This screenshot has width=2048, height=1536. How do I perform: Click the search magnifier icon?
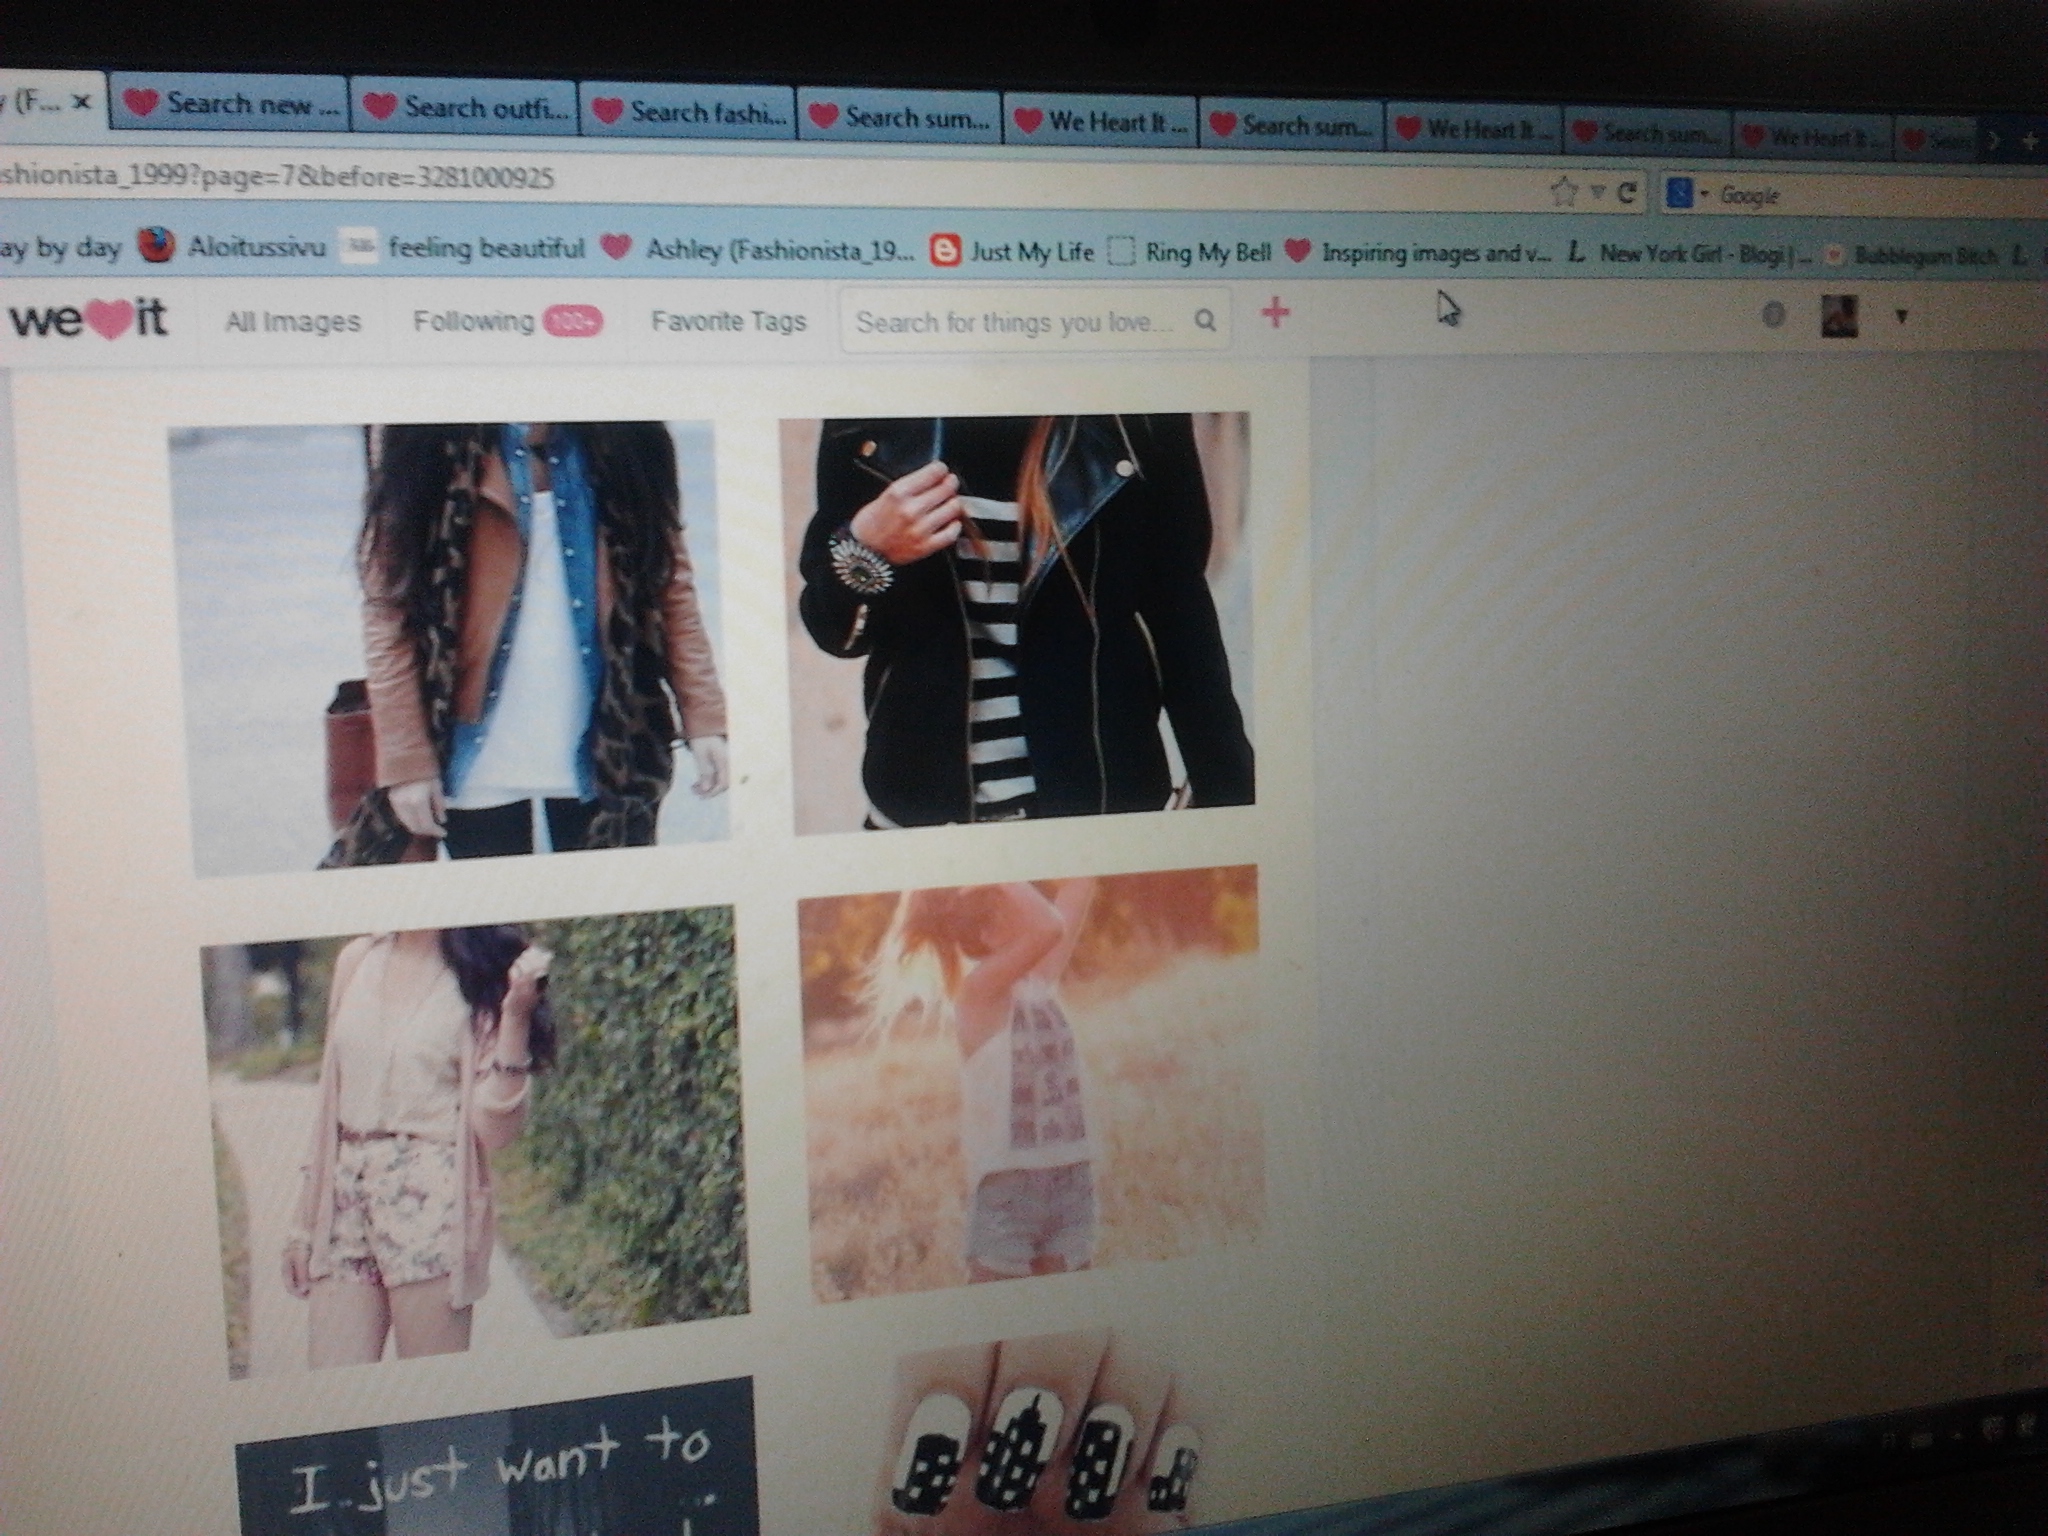(x=1206, y=321)
